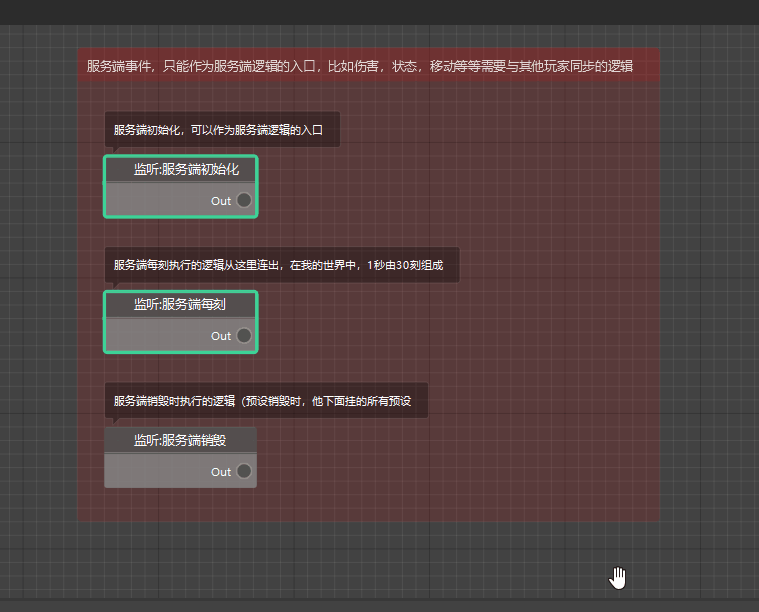This screenshot has width=759, height=612.
Task: Click empty red group area below 服务端销毁 node
Action: [x=180, y=505]
